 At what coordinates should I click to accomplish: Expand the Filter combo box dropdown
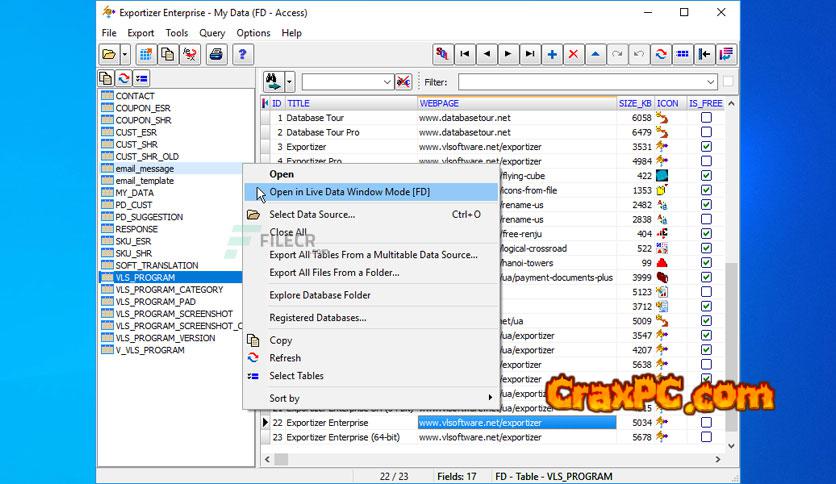pyautogui.click(x=710, y=82)
